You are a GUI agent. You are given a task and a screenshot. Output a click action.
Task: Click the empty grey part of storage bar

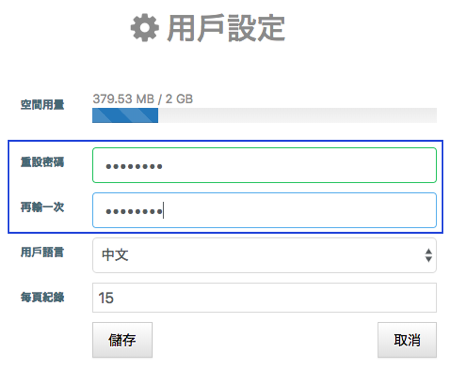[297, 115]
